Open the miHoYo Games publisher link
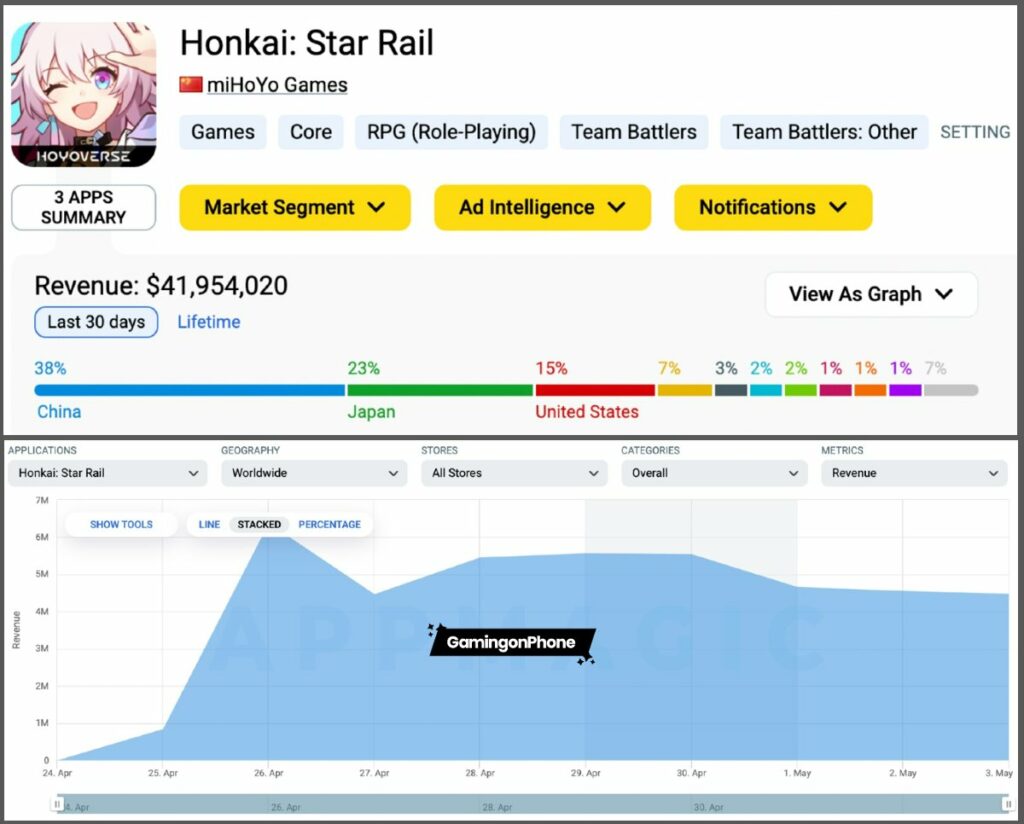Viewport: 1024px width, 824px height. click(277, 85)
